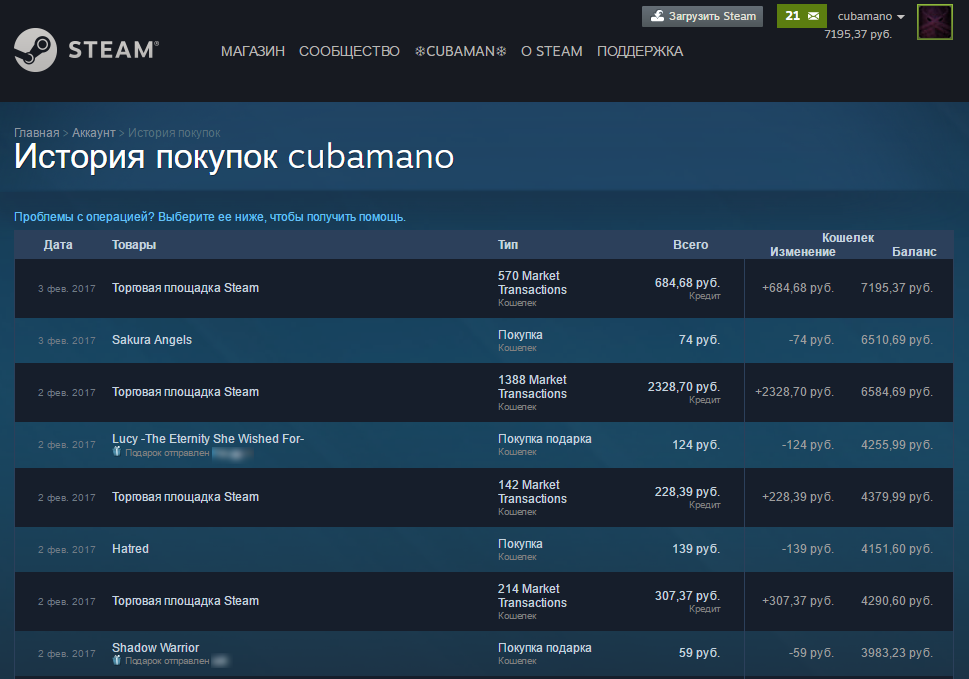This screenshot has width=969, height=679.
Task: Go to Аккаунт breadcrumb link
Action: [x=93, y=133]
